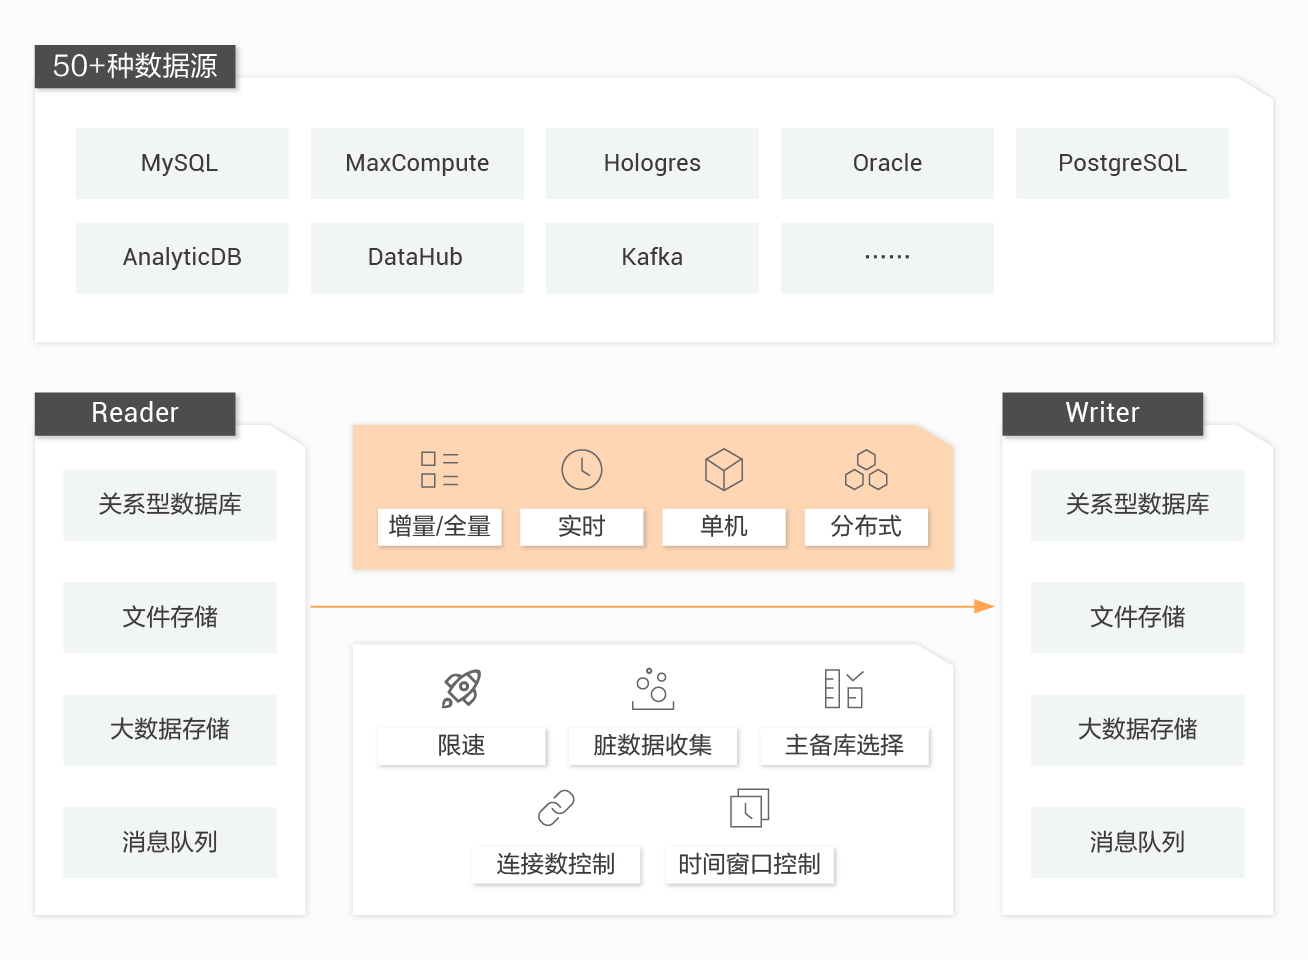Click the 50+种数据源 header label
The image size is (1308, 960).
click(x=135, y=66)
